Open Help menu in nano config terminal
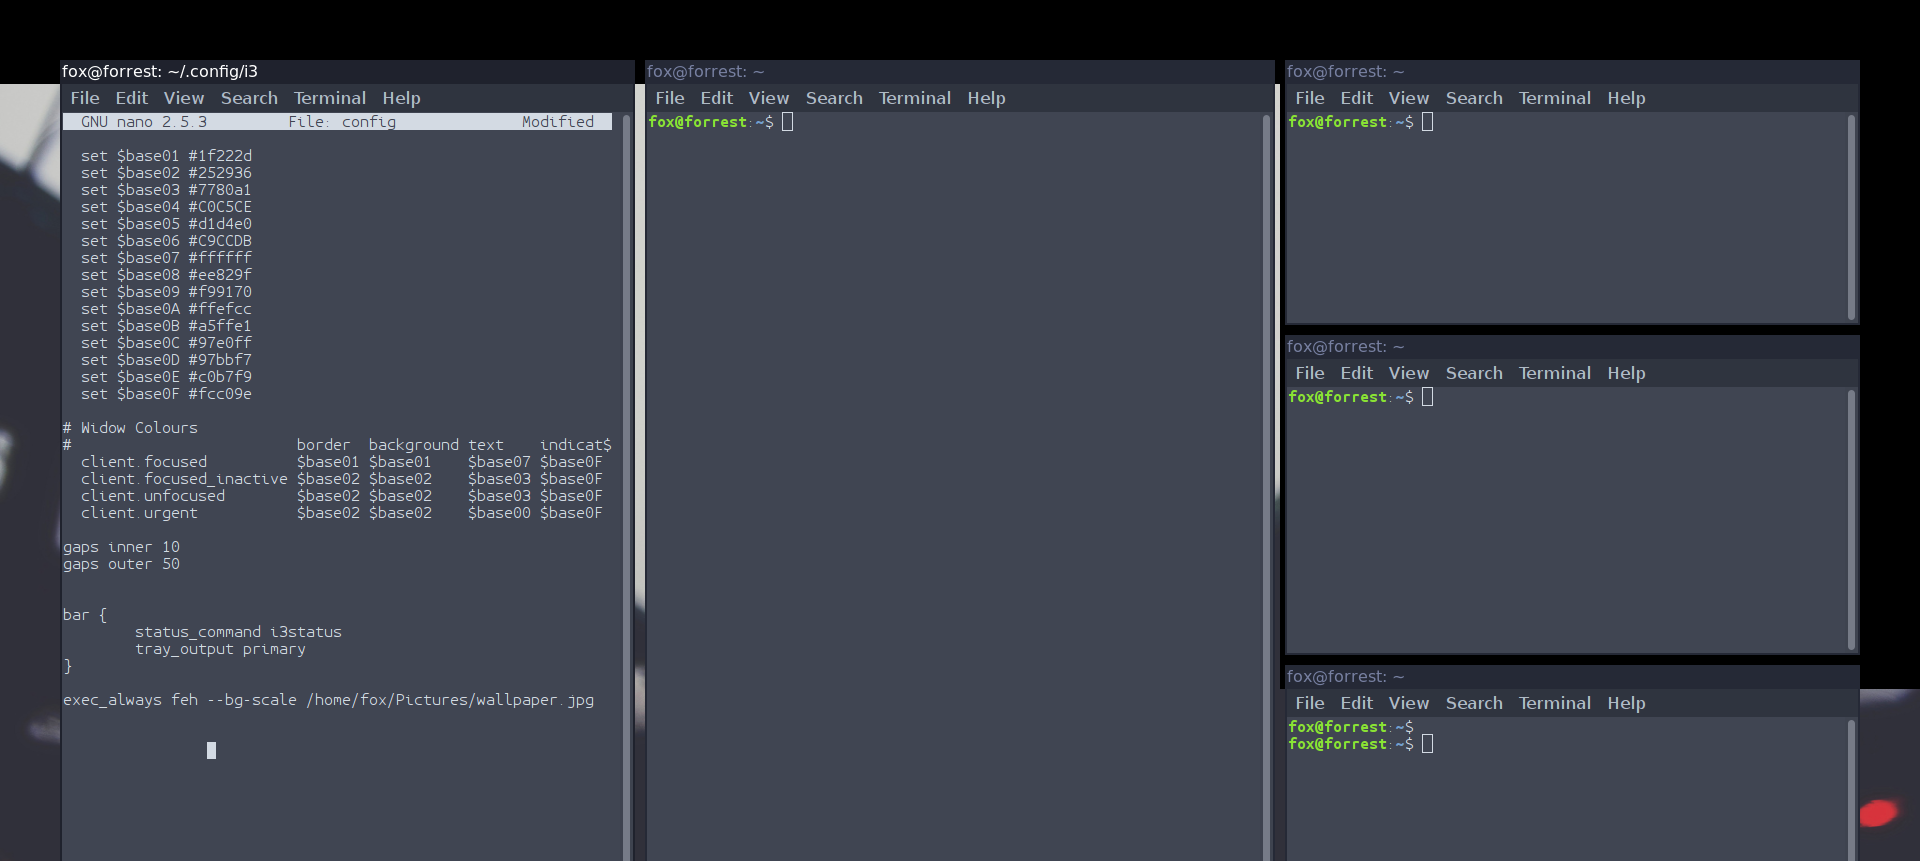Image resolution: width=1920 pixels, height=861 pixels. [x=401, y=98]
